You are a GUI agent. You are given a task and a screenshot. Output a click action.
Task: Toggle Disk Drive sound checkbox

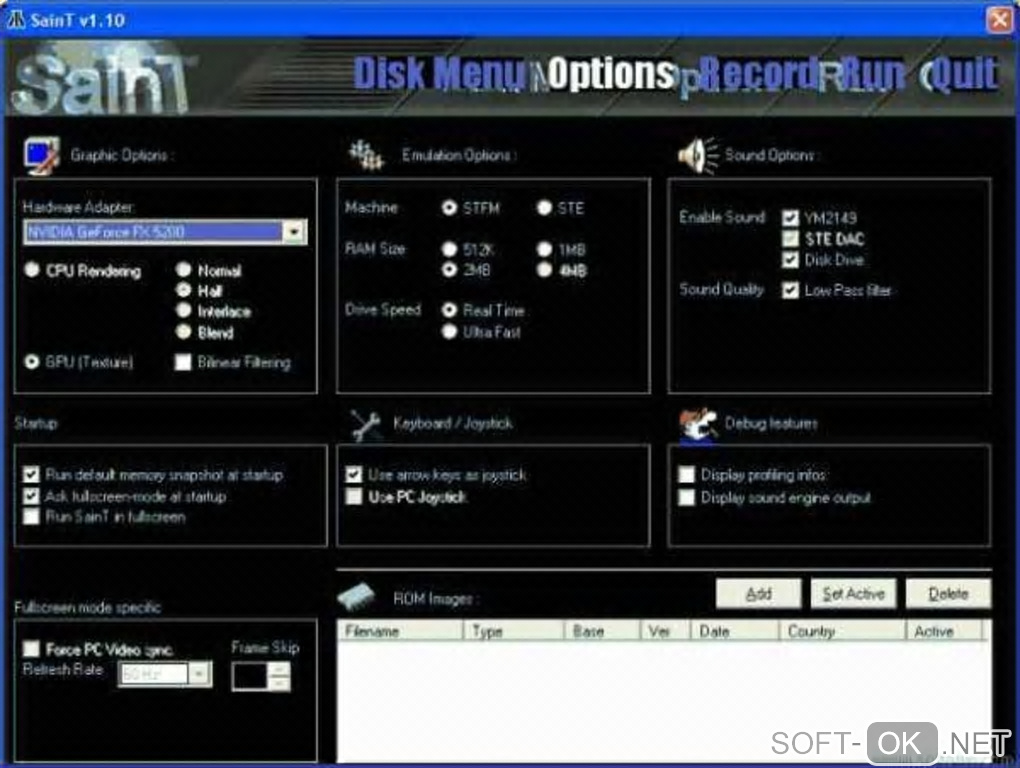pos(790,259)
